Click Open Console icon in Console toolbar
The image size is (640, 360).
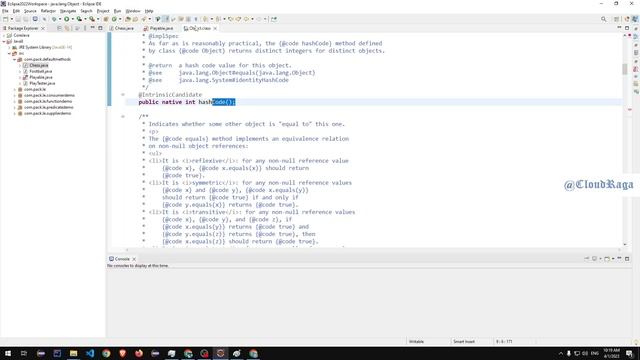point(607,259)
